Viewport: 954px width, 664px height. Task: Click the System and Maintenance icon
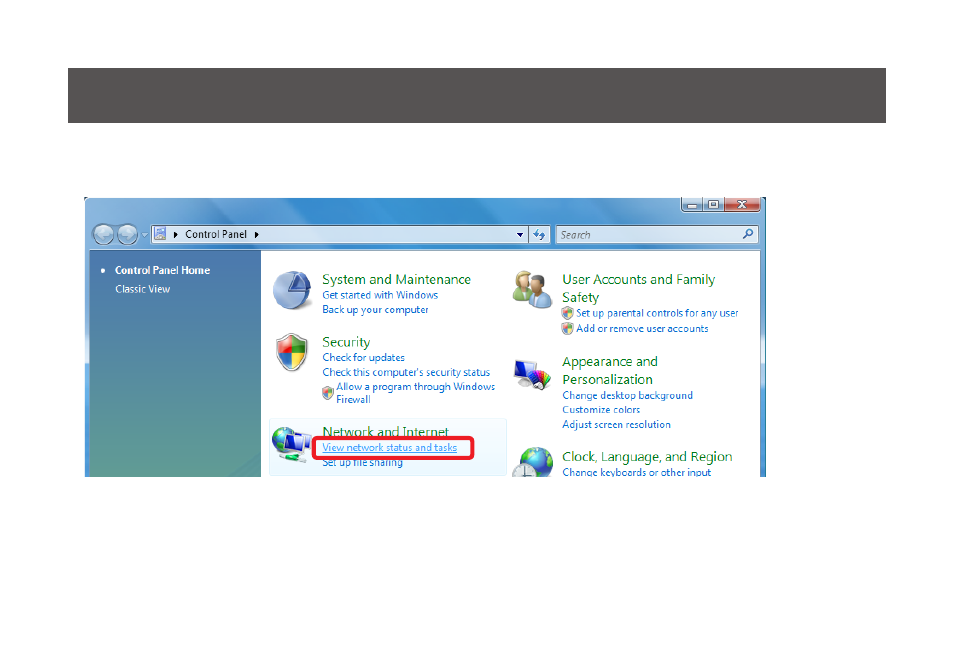[x=292, y=290]
